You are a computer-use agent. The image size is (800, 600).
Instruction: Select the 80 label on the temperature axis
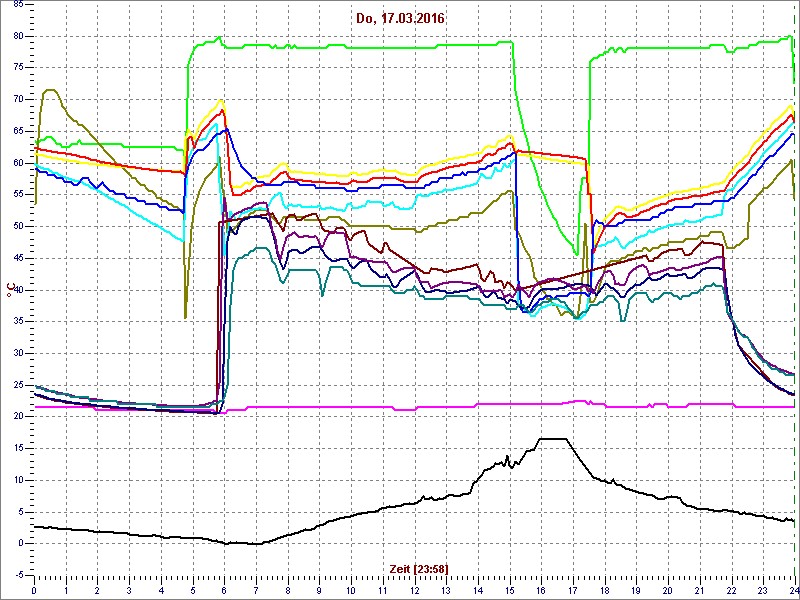point(17,36)
